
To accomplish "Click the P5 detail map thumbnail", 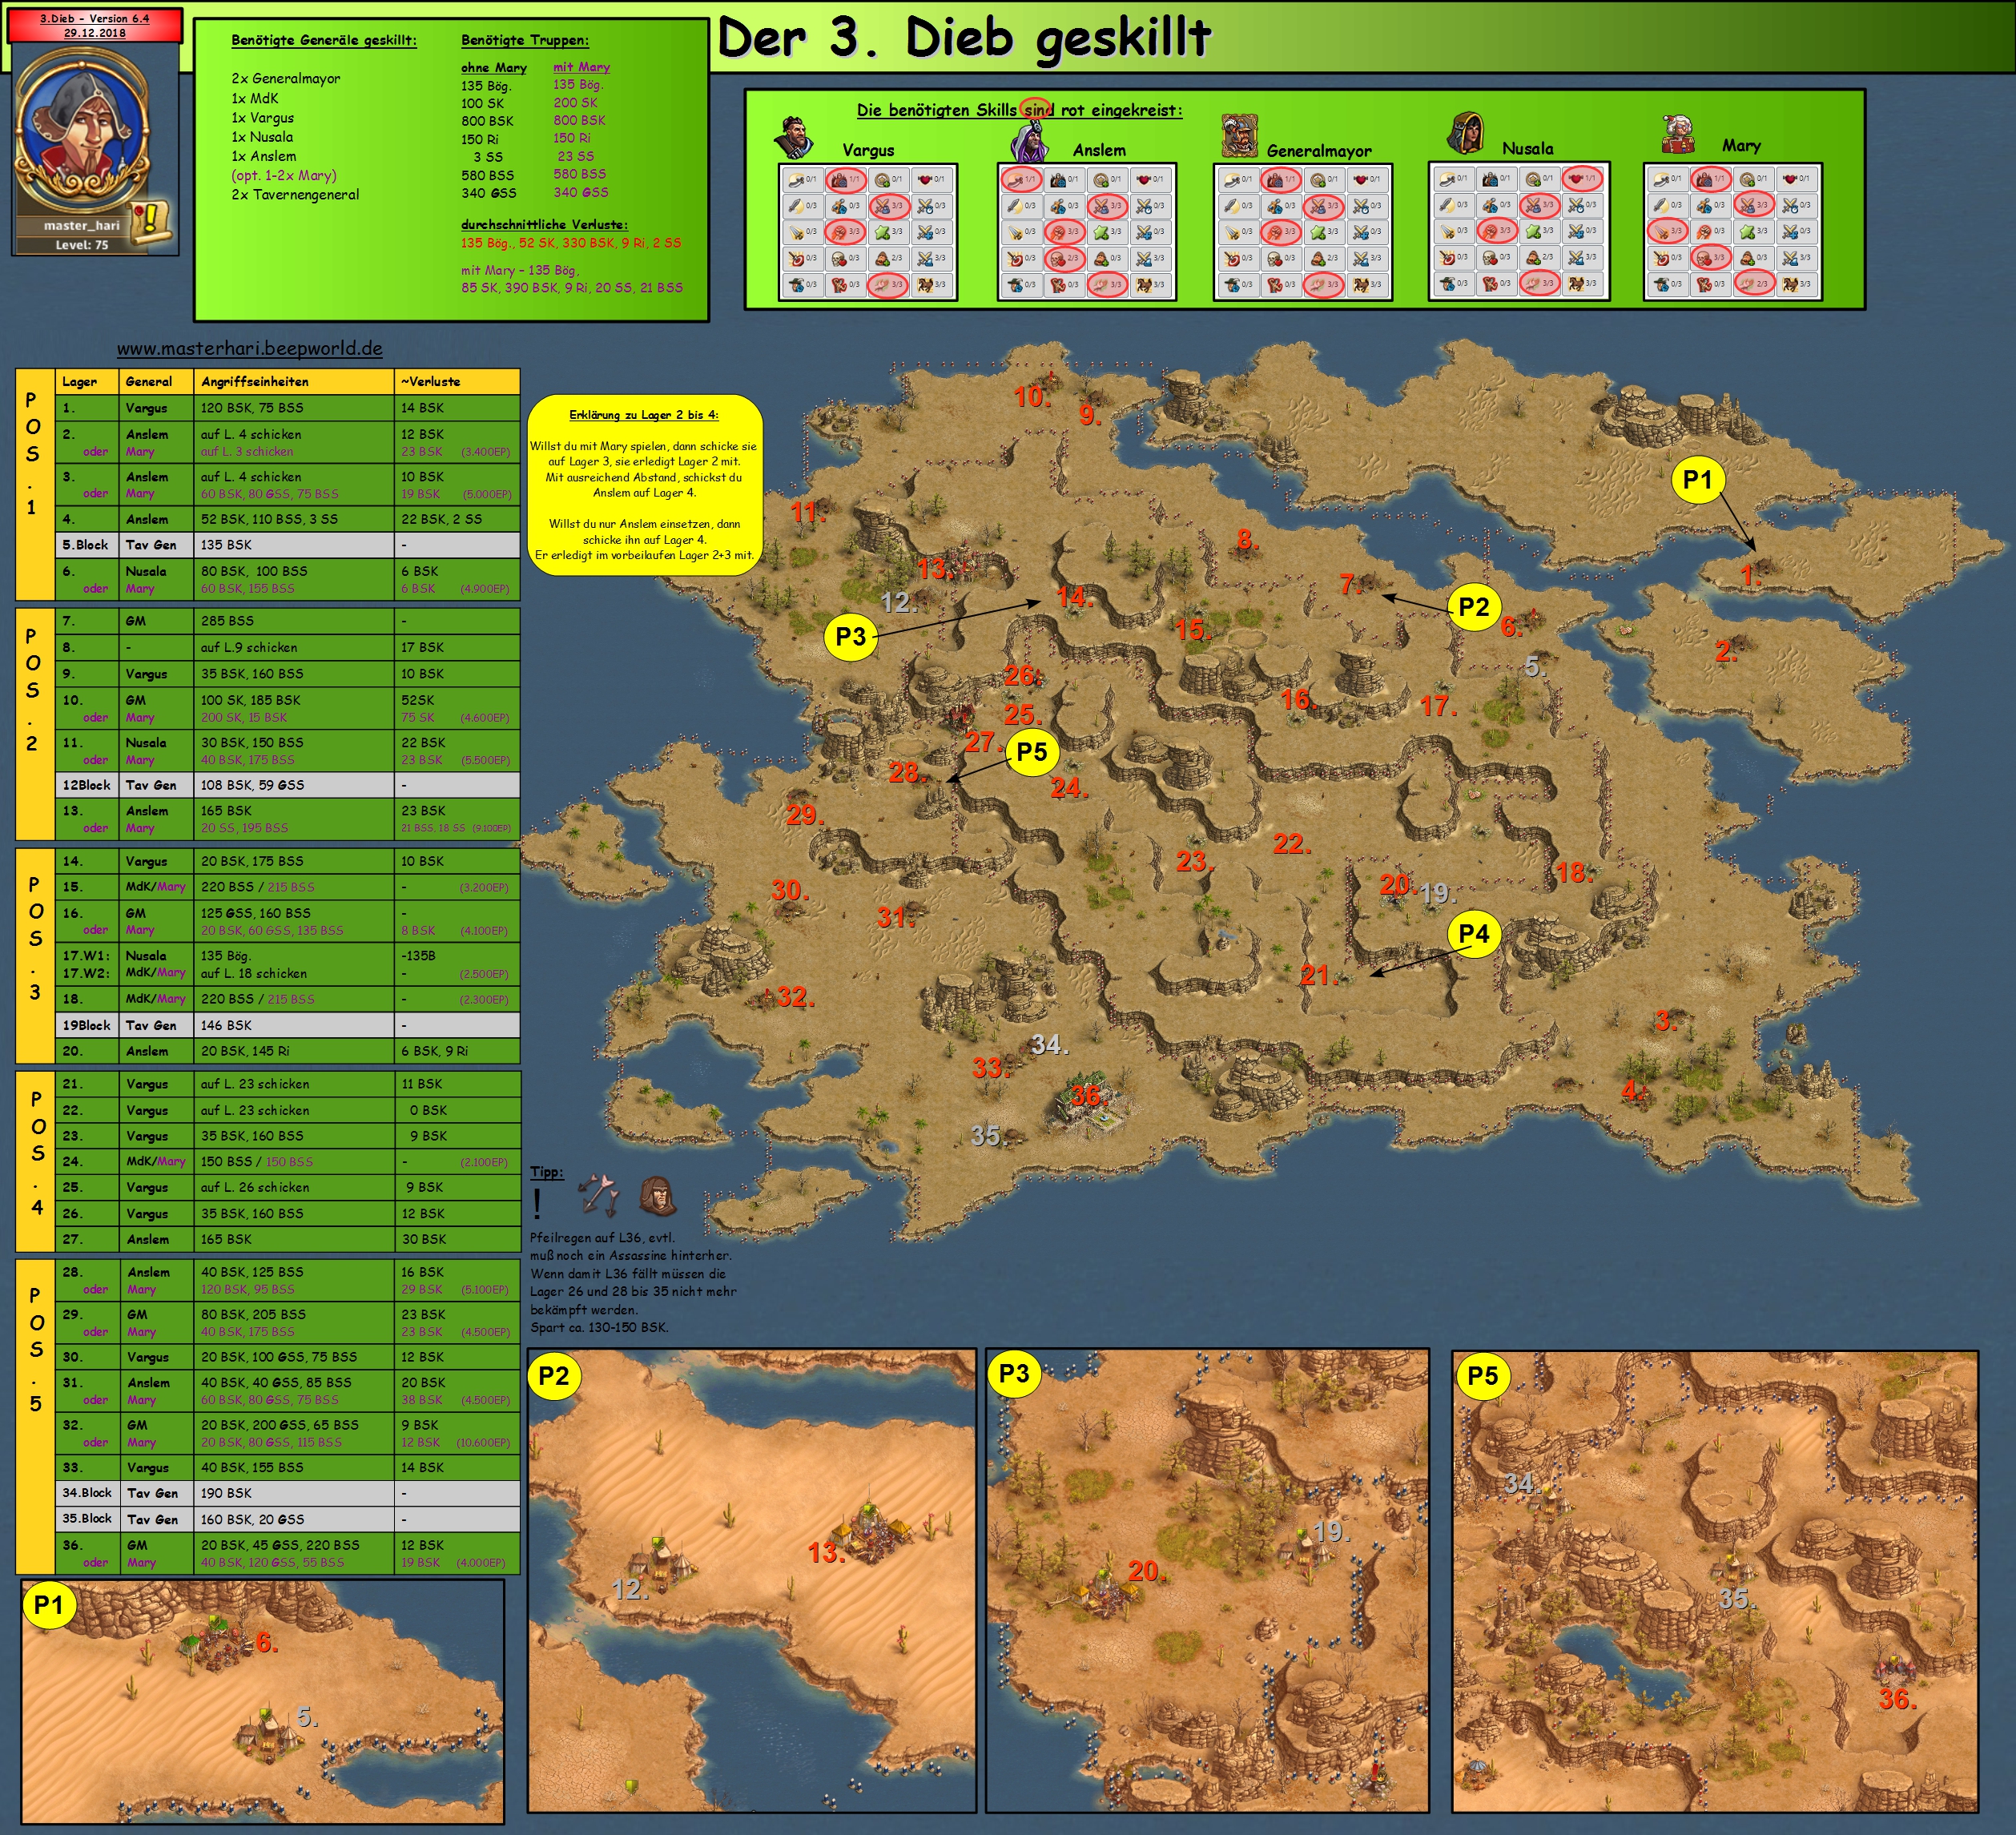I will 1714,1580.
